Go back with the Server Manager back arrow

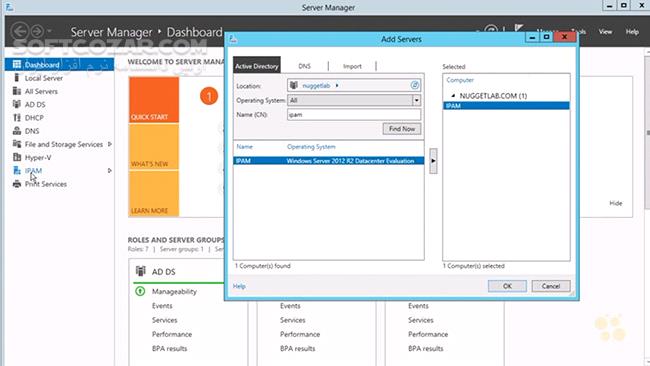coord(19,31)
